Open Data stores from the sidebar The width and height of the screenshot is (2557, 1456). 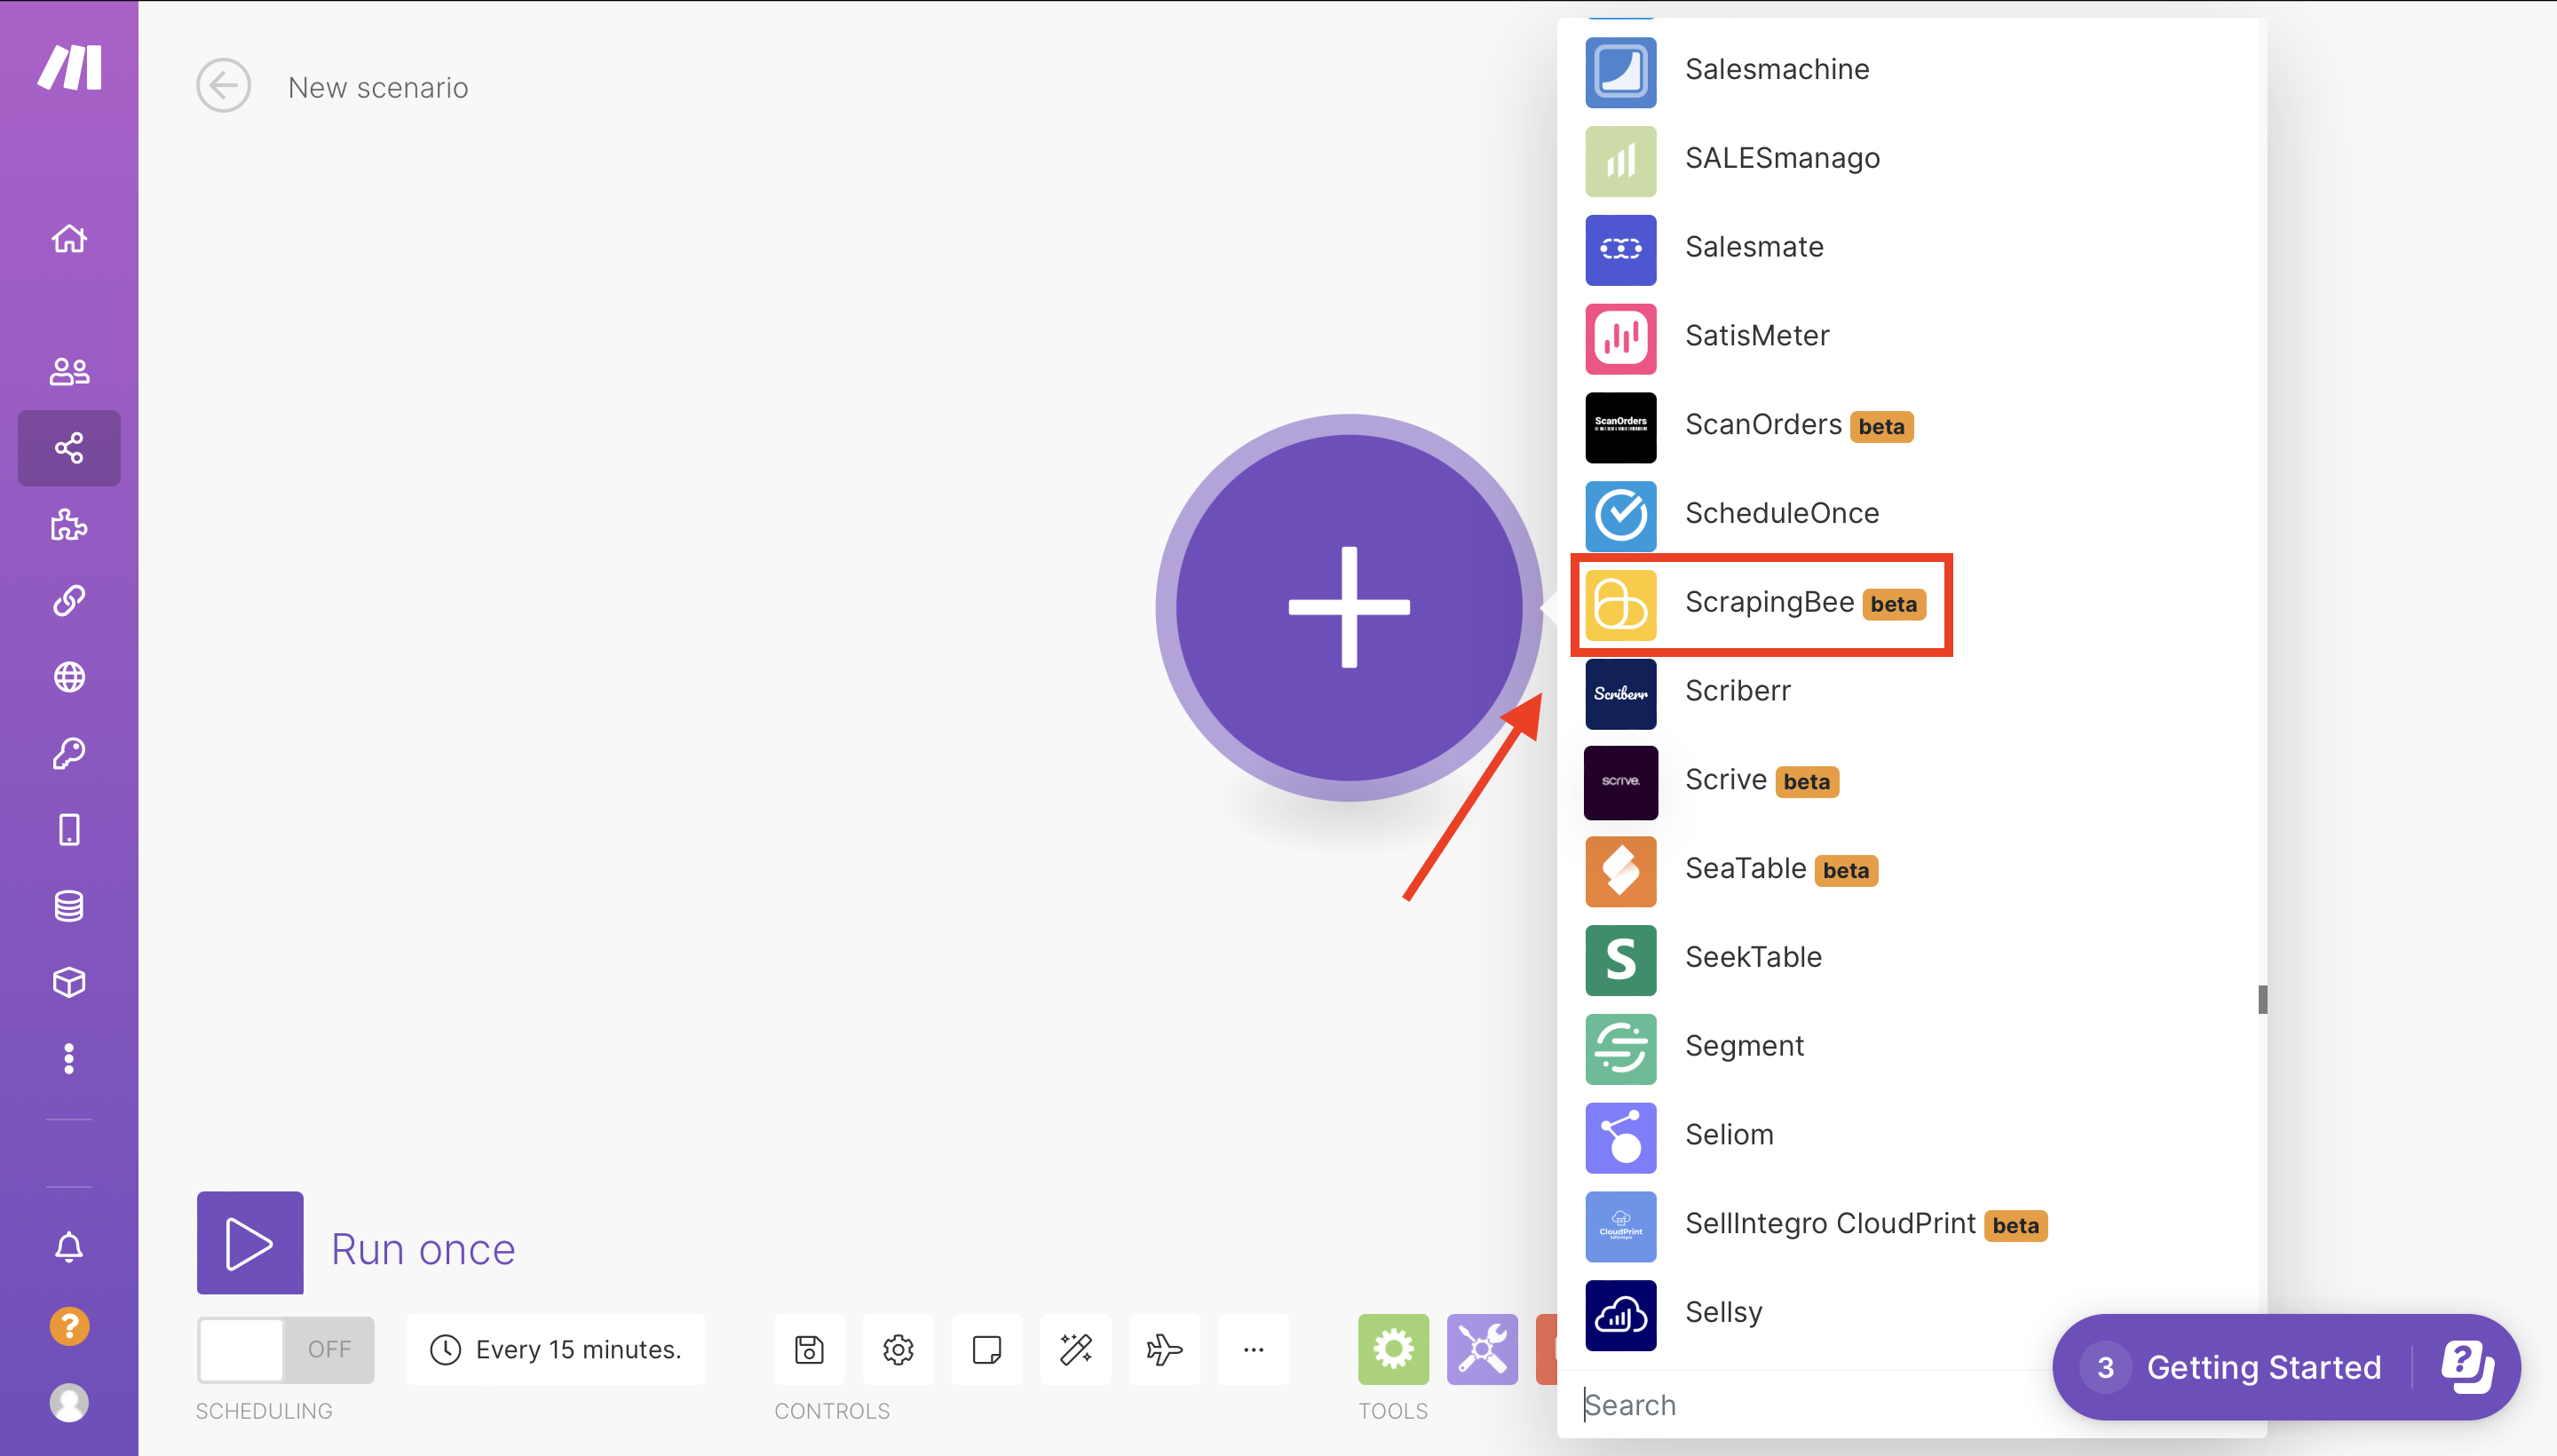68,905
